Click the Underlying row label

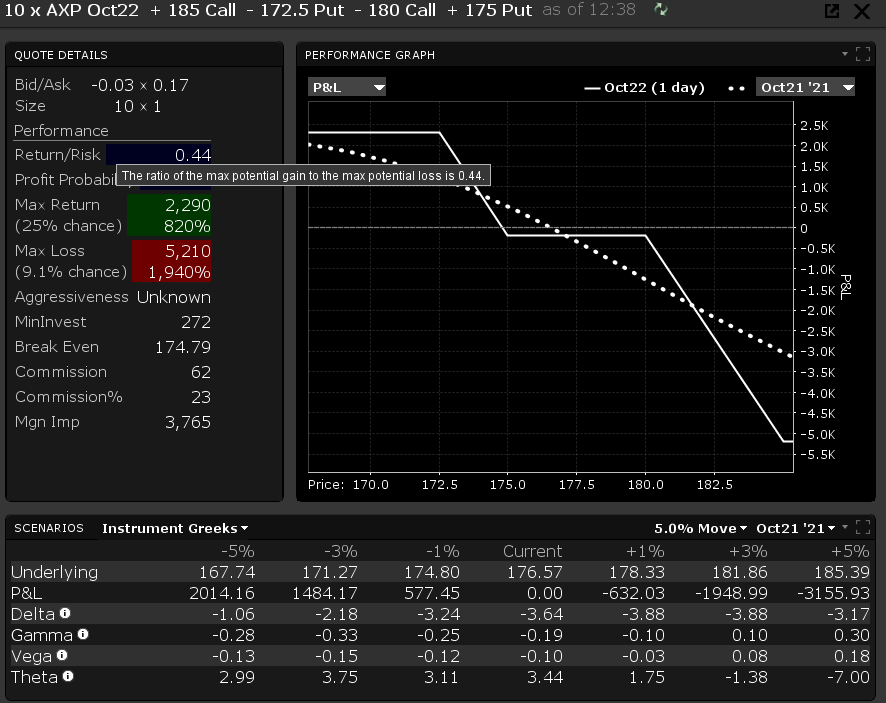coord(55,572)
